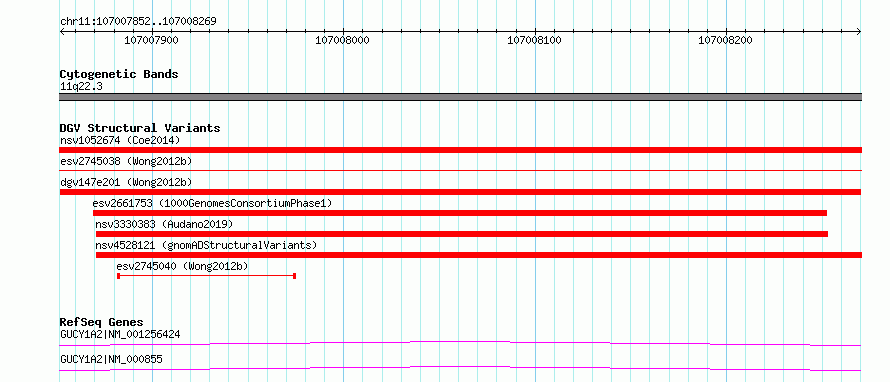Click the DGV Structural Variants track title
The width and height of the screenshot is (890, 382).
tap(140, 128)
